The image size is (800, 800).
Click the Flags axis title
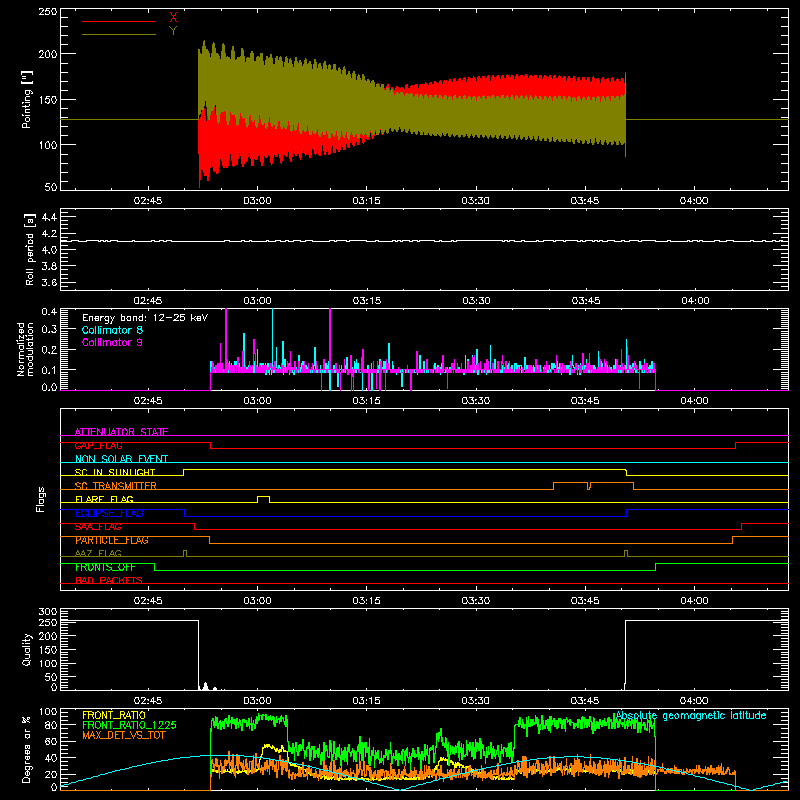[x=40, y=500]
